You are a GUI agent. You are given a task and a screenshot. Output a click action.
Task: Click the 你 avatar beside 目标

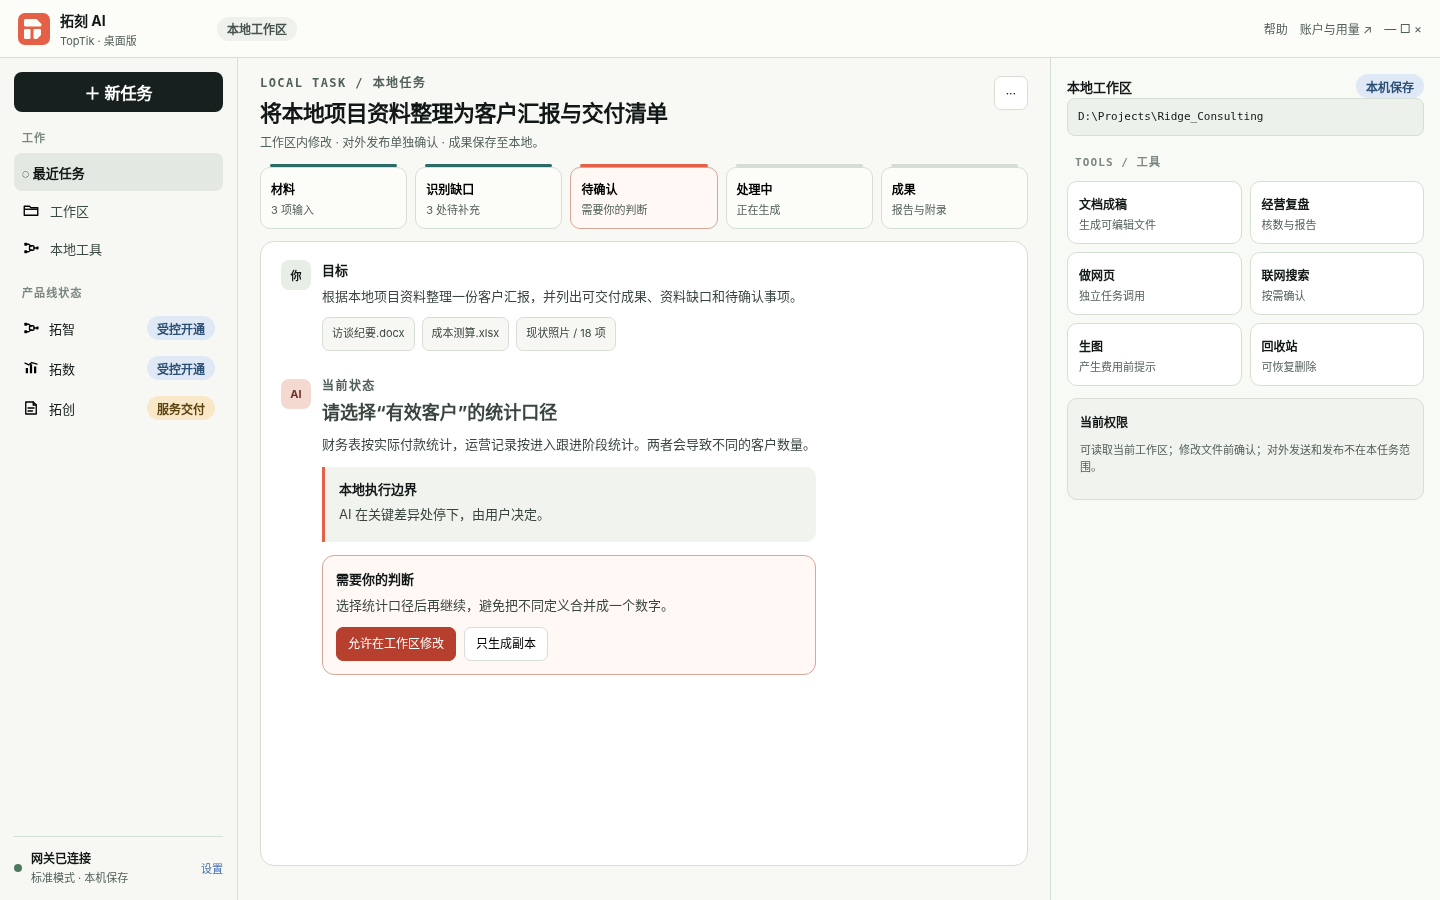click(x=296, y=275)
